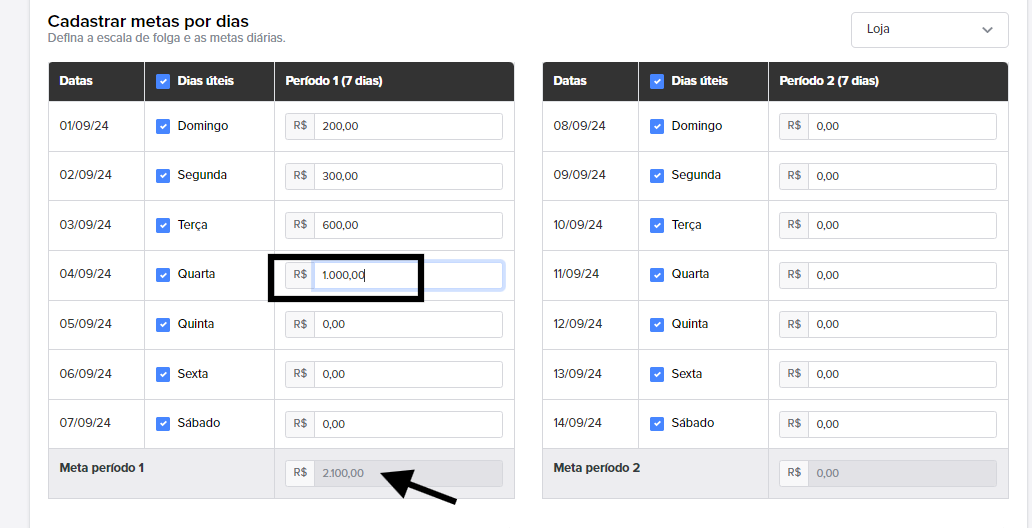Click the Meta período 1 total field

click(408, 473)
